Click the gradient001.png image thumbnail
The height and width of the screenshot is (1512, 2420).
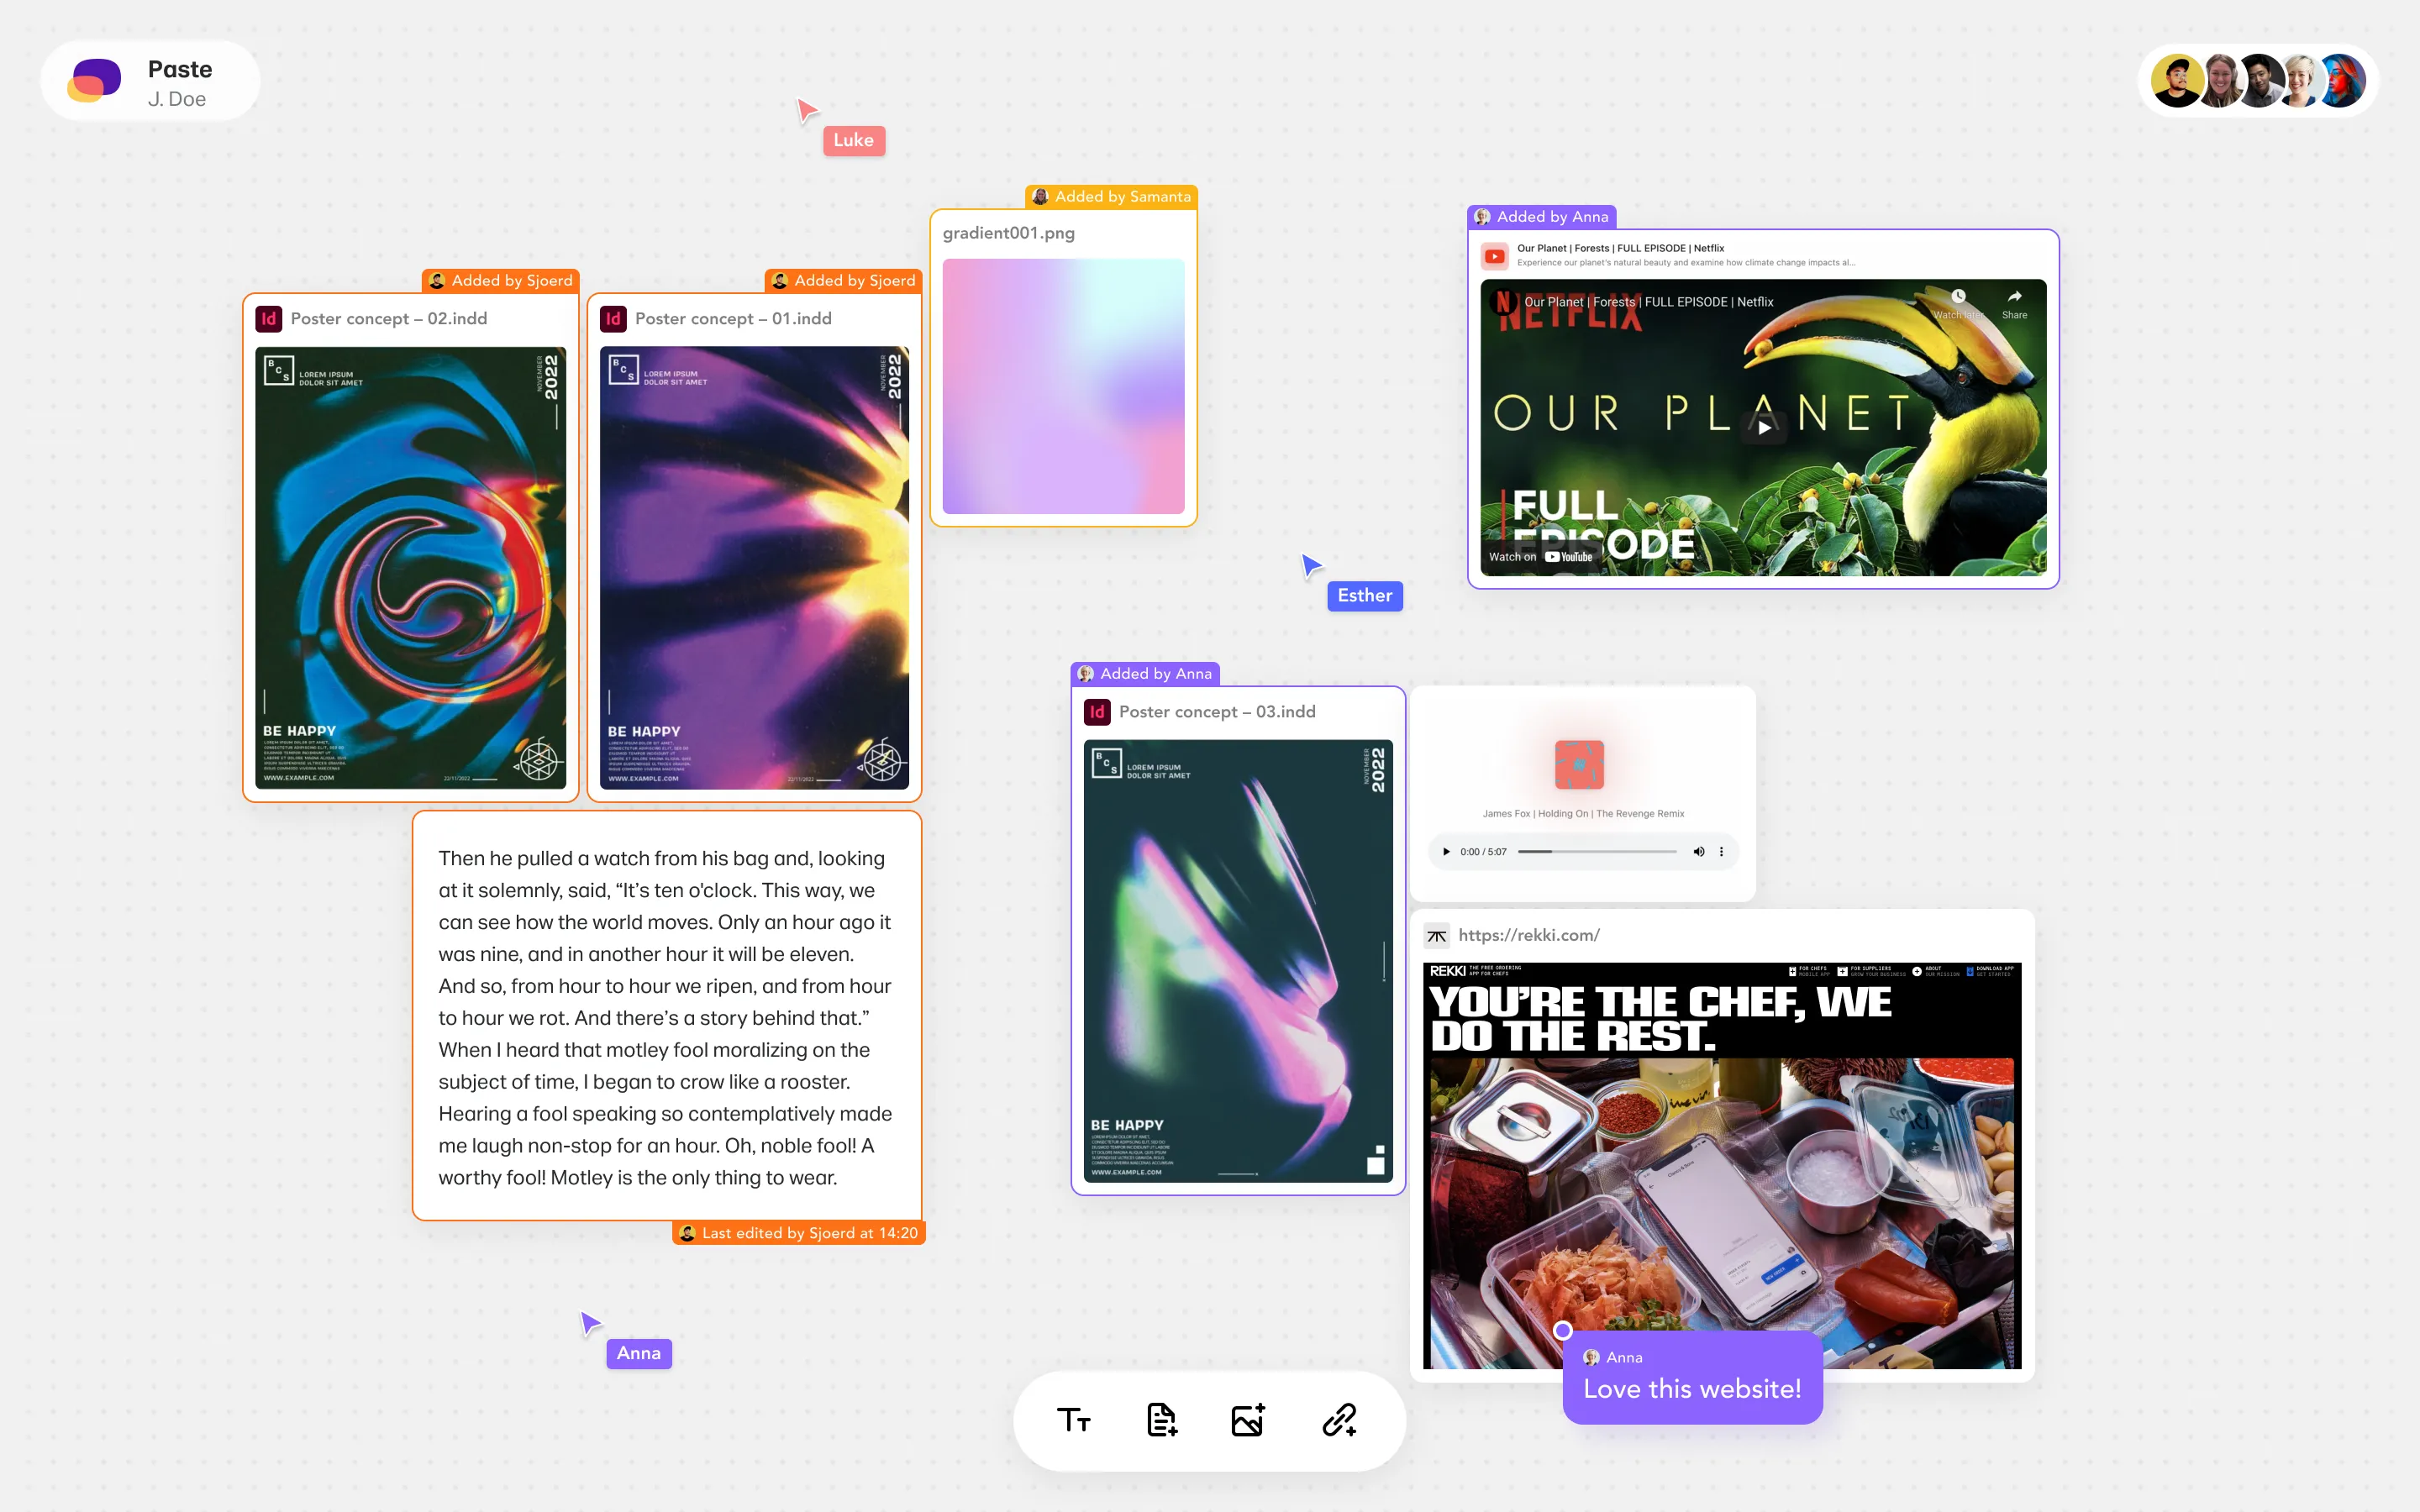coord(1063,386)
